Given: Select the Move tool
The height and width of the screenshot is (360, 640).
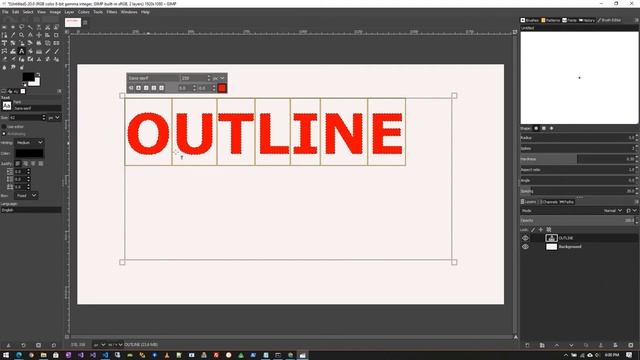Looking at the screenshot, I should [x=39, y=35].
